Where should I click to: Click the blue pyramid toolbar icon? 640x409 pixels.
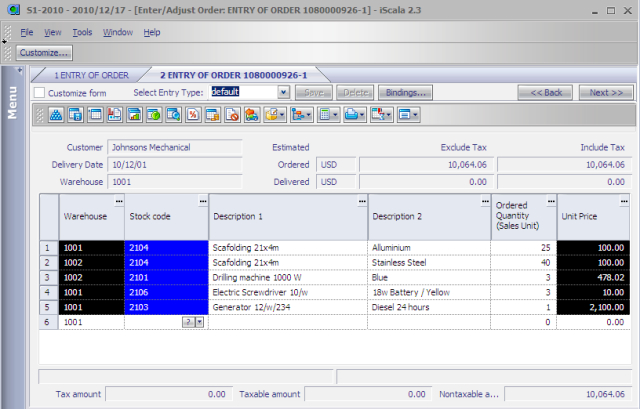click(x=56, y=115)
